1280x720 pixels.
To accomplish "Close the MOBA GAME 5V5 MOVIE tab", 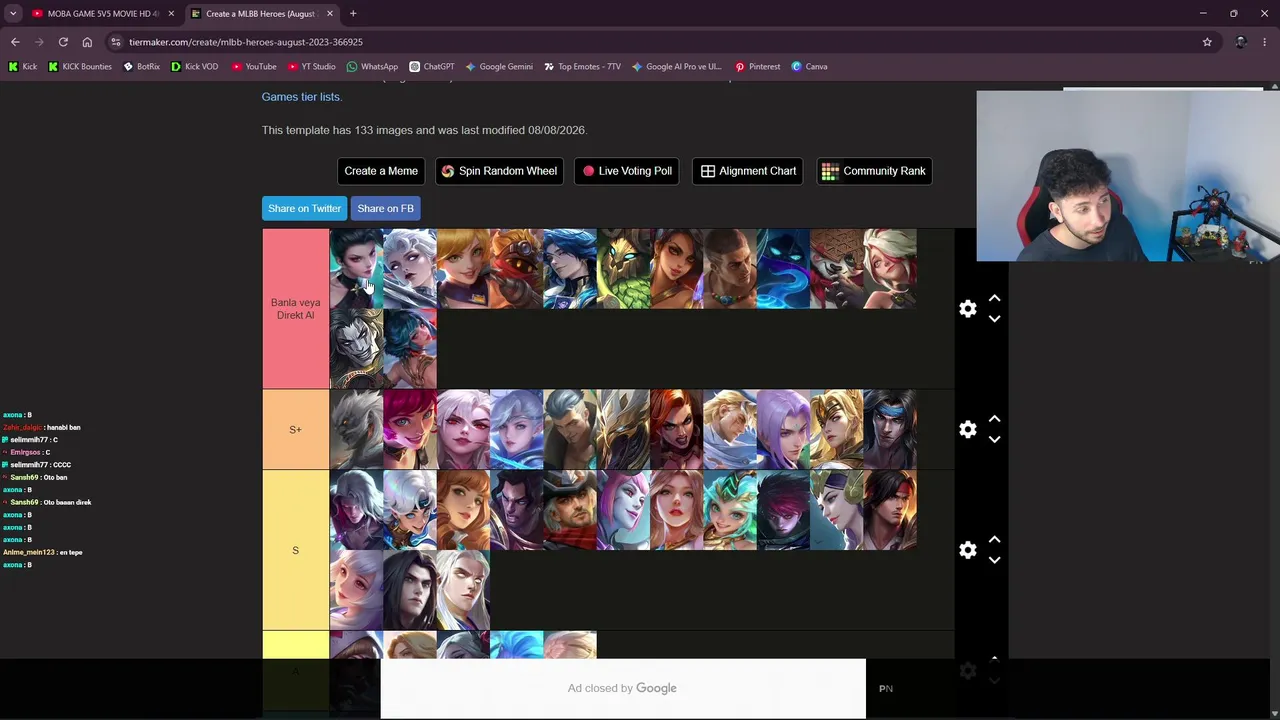I will click(x=171, y=14).
